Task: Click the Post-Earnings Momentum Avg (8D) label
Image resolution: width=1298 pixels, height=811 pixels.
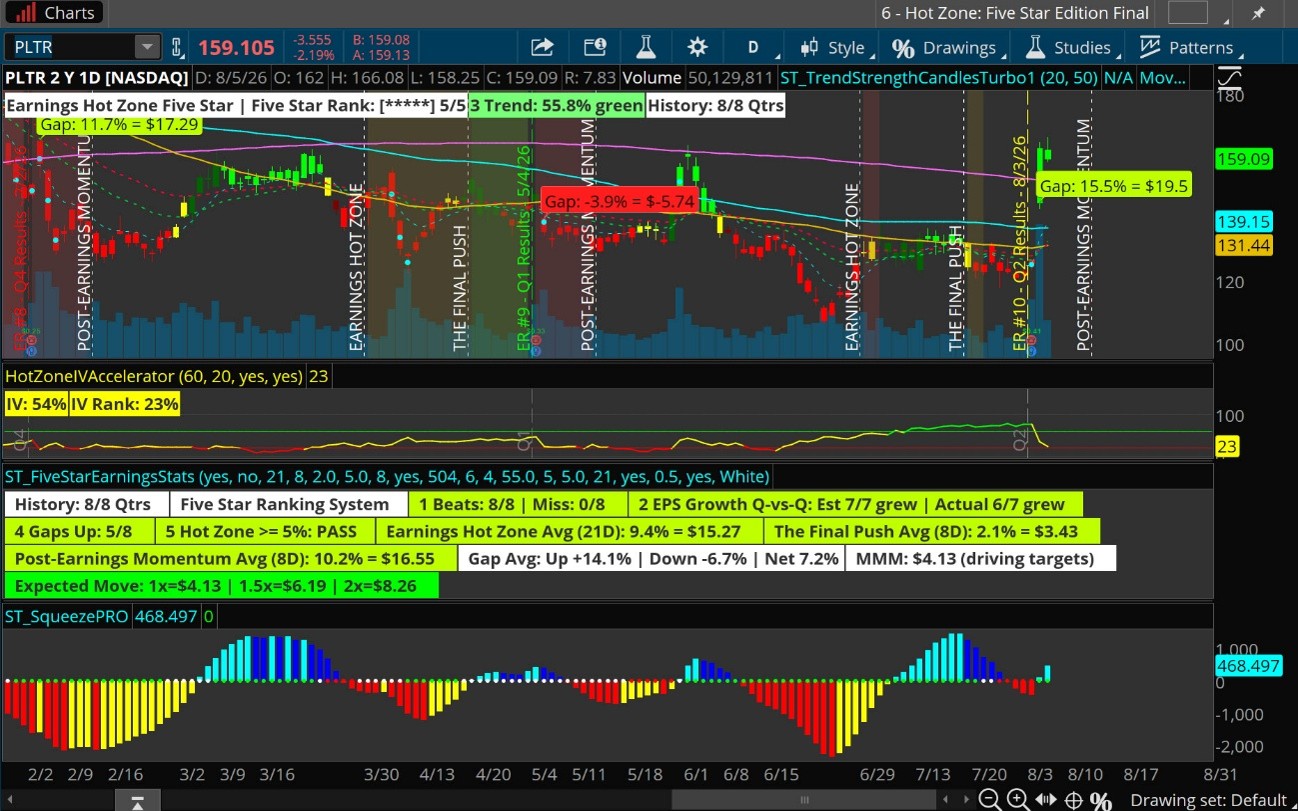Action: 230,558
